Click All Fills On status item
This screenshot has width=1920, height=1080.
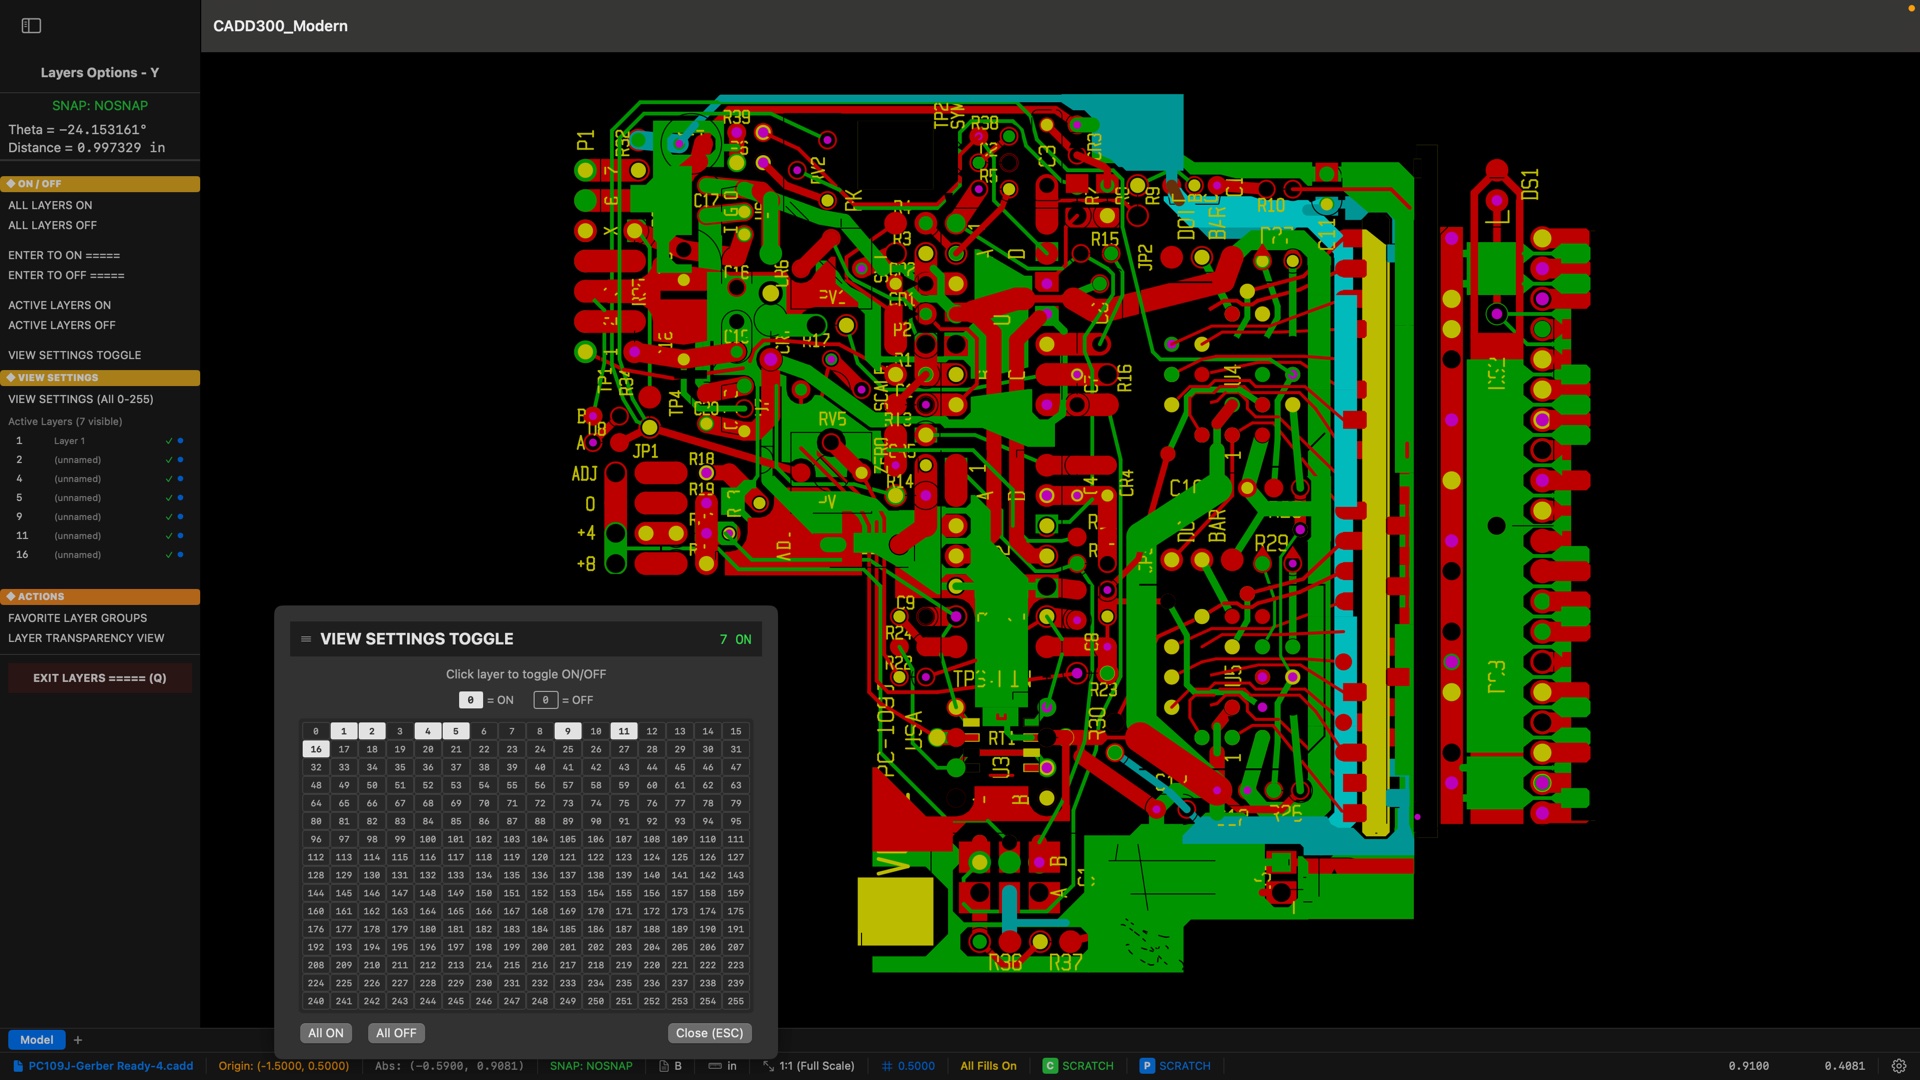(988, 1066)
